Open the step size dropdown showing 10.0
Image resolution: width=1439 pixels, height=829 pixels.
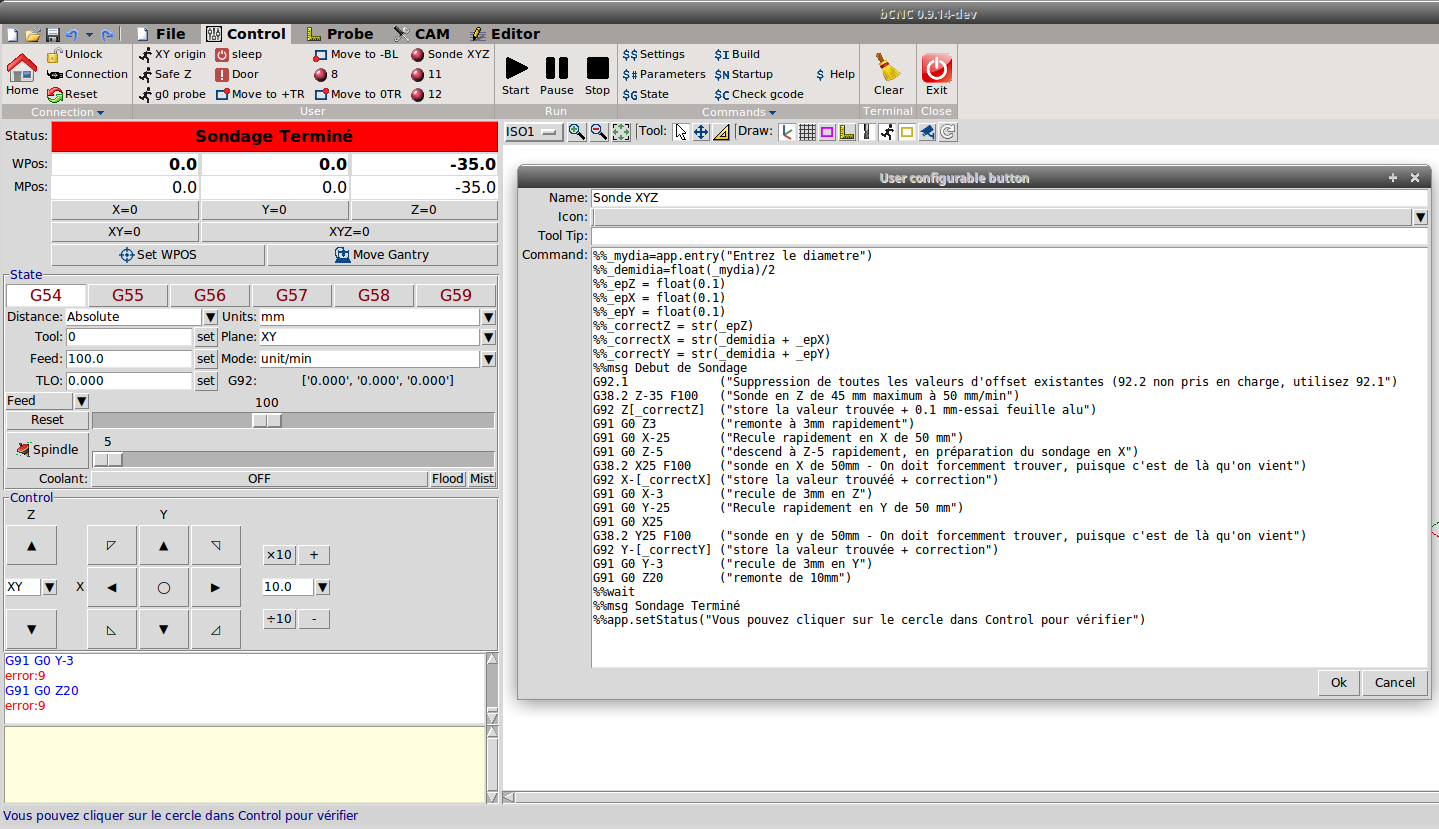click(x=321, y=587)
